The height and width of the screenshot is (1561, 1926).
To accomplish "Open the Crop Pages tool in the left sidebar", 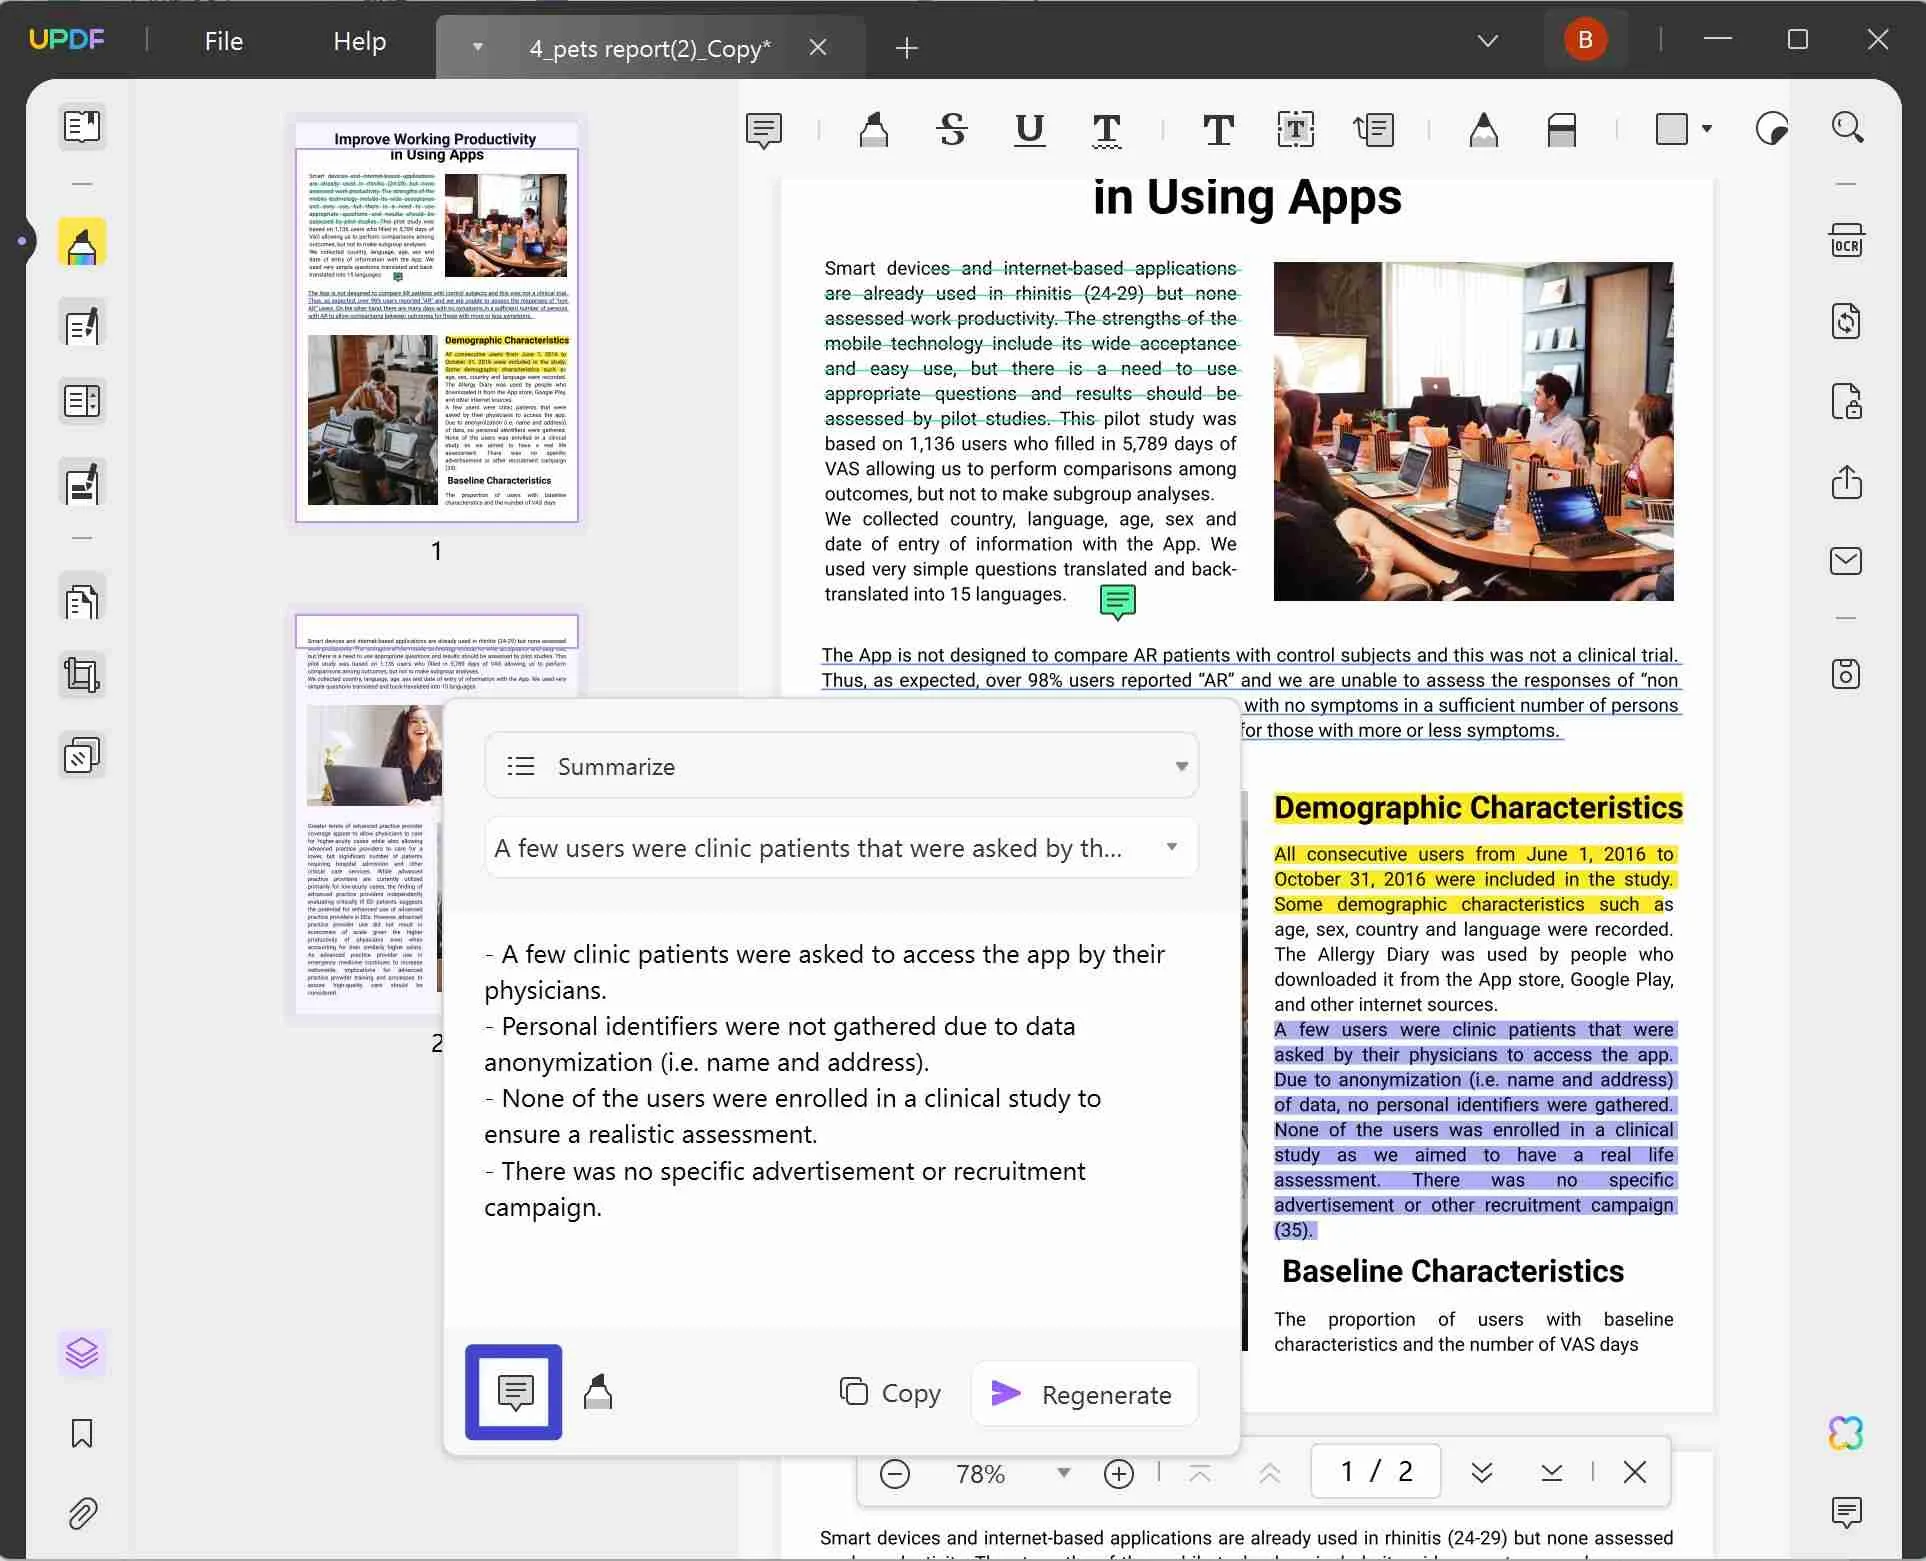I will pyautogui.click(x=81, y=674).
